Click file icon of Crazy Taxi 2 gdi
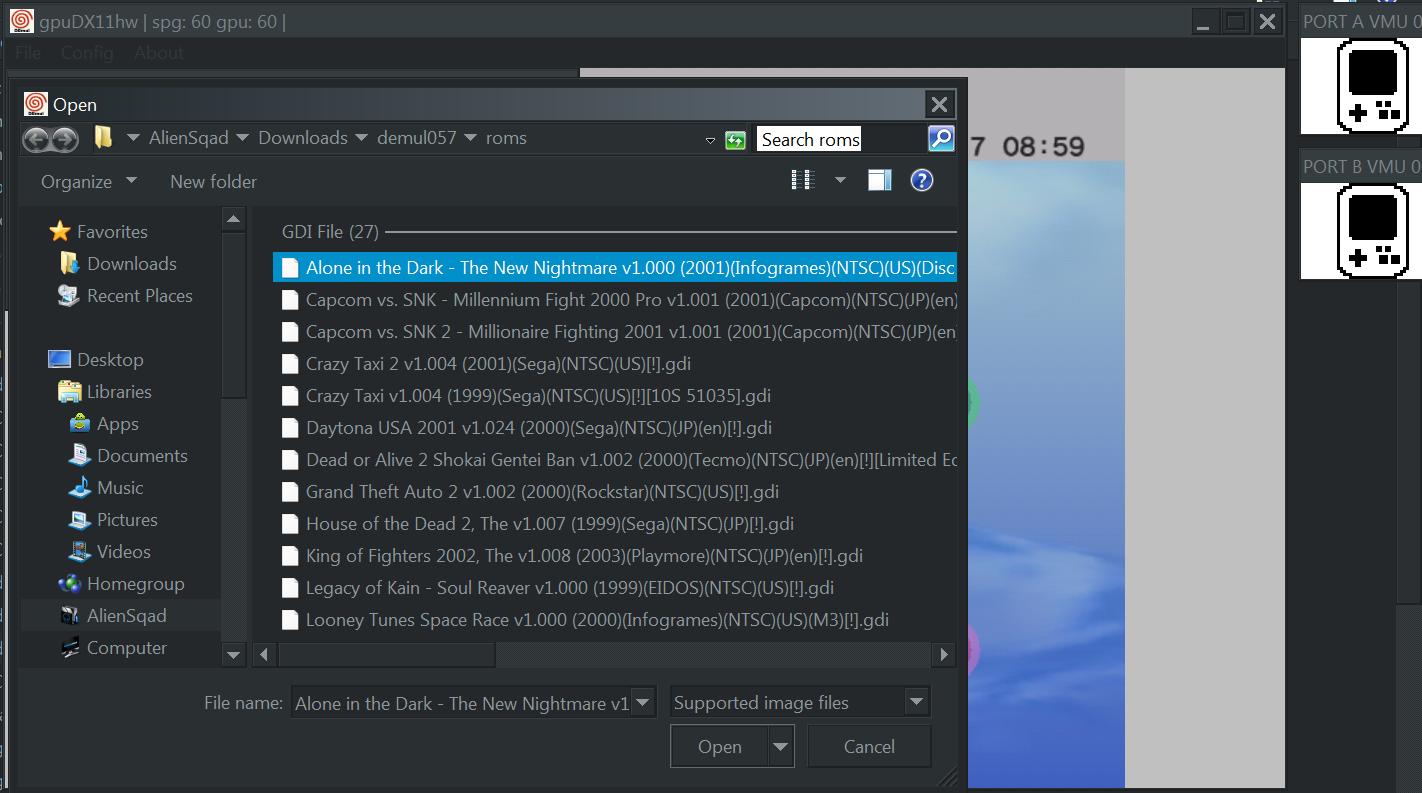 click(290, 363)
